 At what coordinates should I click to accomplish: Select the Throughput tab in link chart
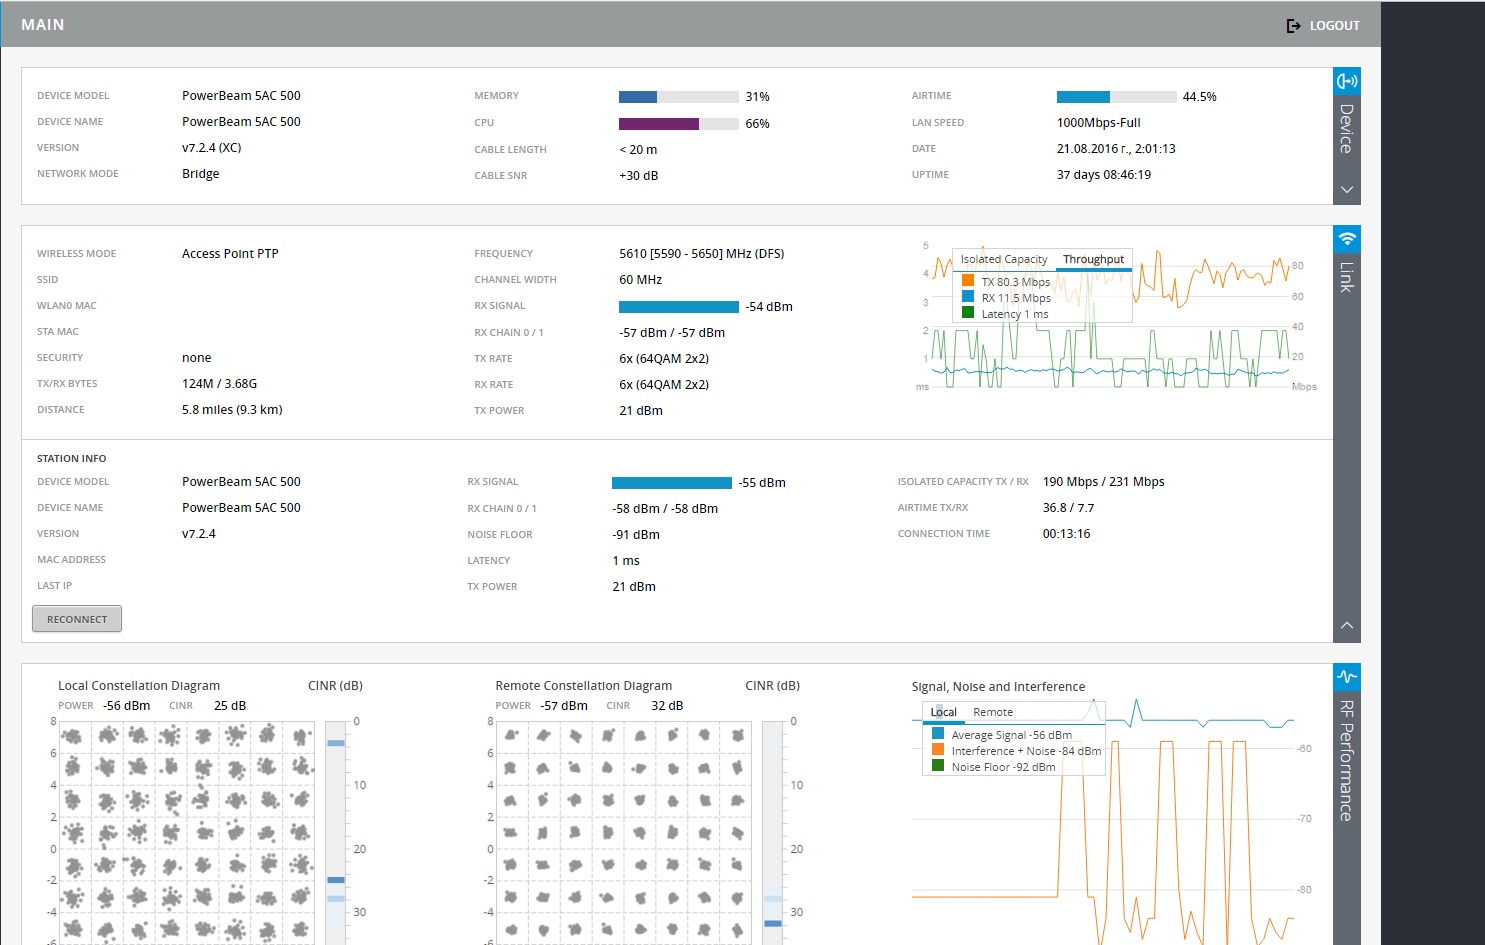coord(1093,259)
